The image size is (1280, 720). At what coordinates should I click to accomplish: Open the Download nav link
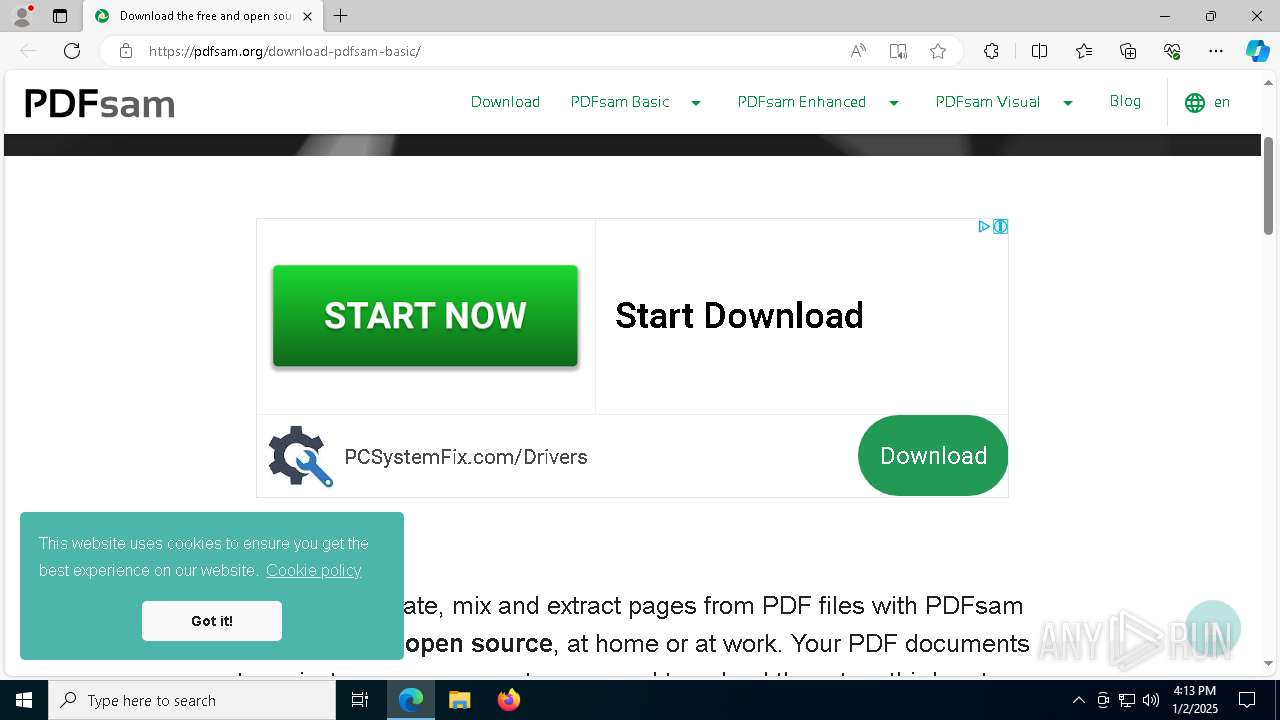tap(505, 102)
